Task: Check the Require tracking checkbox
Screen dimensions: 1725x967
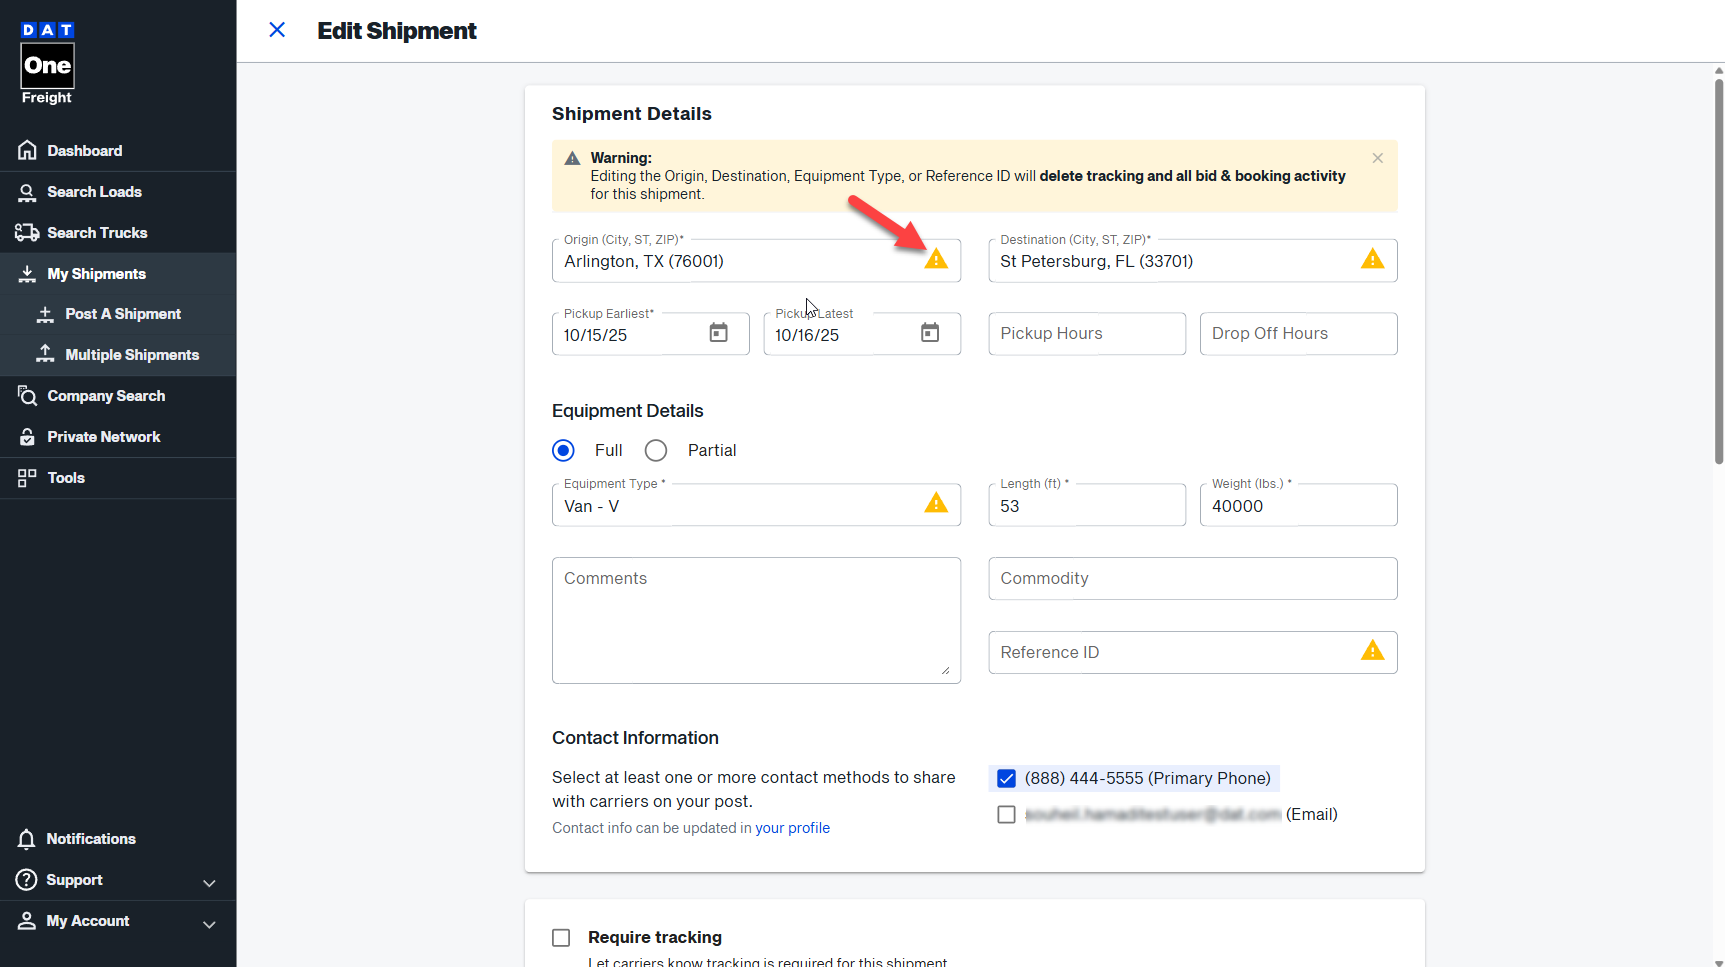Action: [561, 938]
